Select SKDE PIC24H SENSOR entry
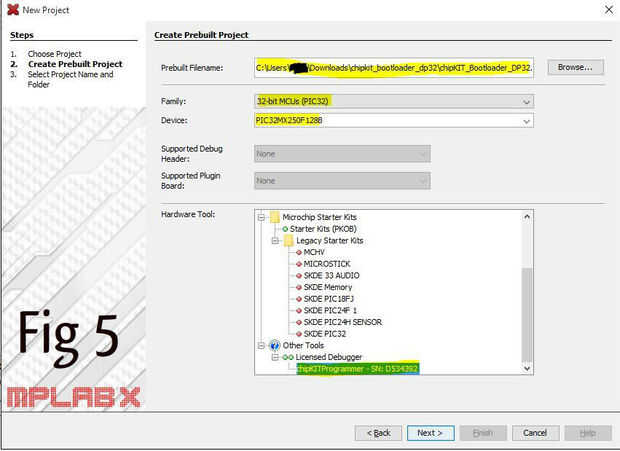This screenshot has height=451, width=620. click(x=343, y=322)
